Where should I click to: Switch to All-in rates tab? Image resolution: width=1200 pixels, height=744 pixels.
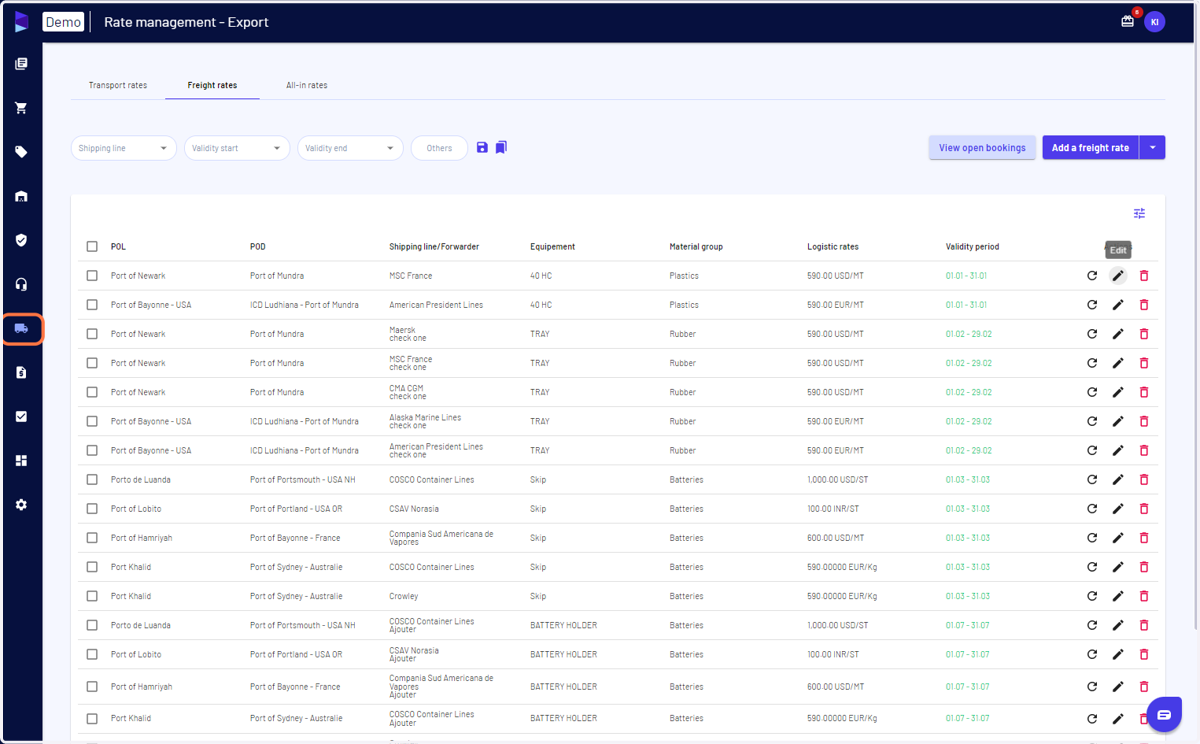pyautogui.click(x=307, y=85)
